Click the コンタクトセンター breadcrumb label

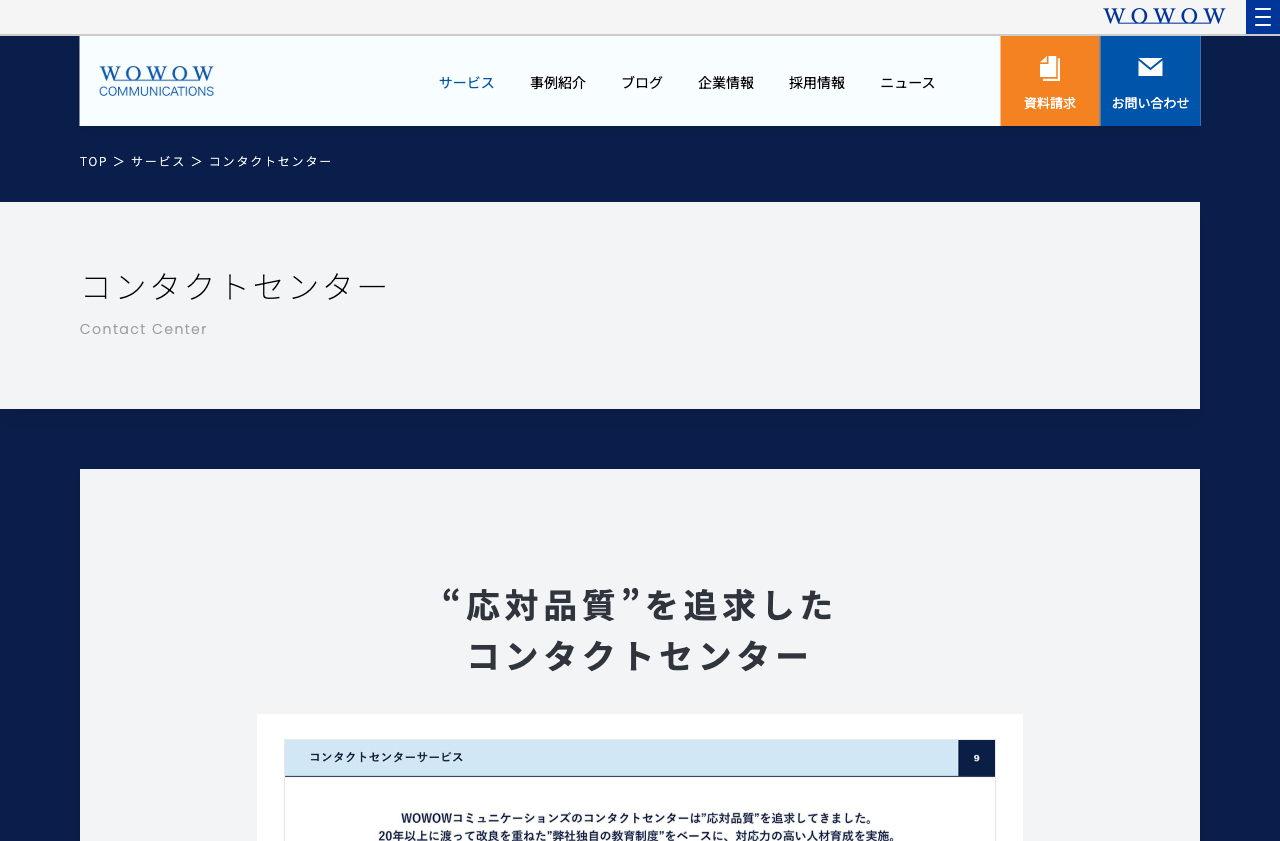[270, 159]
